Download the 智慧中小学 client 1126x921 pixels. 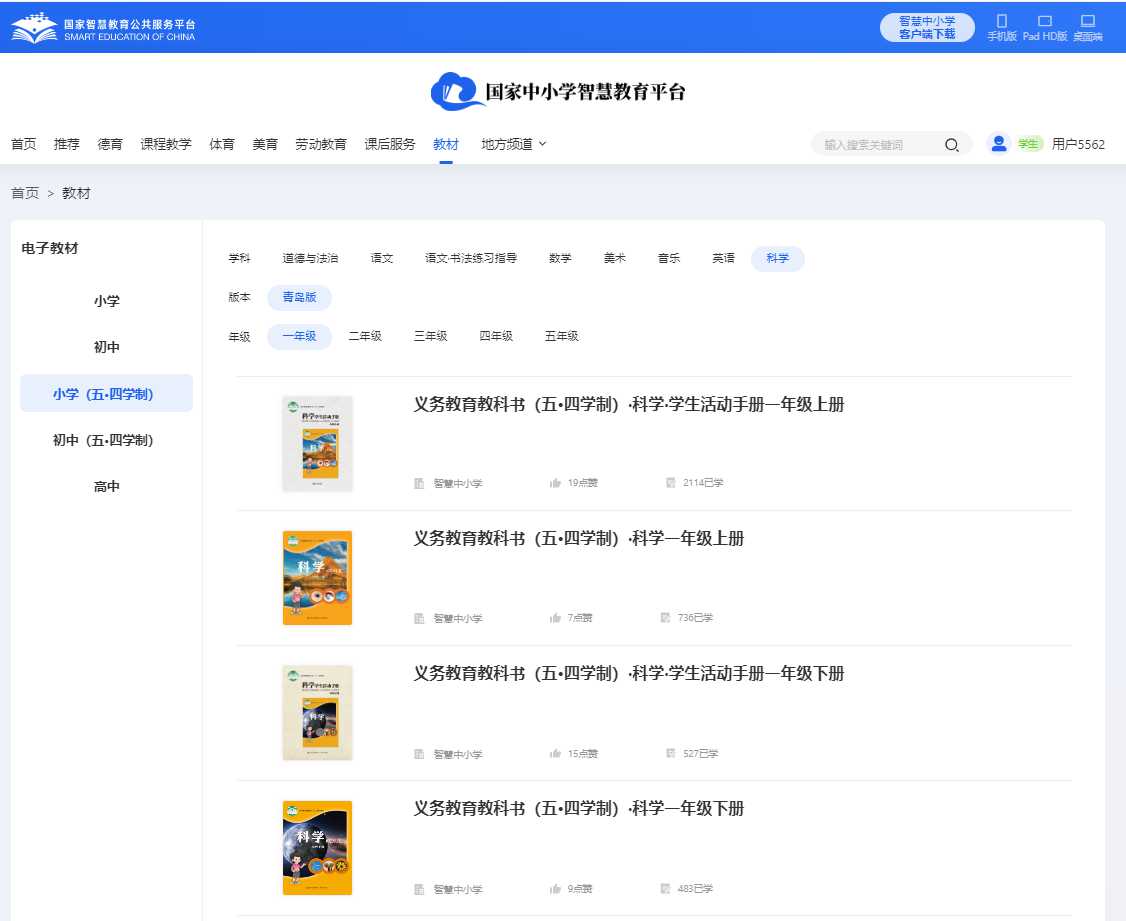pos(927,28)
